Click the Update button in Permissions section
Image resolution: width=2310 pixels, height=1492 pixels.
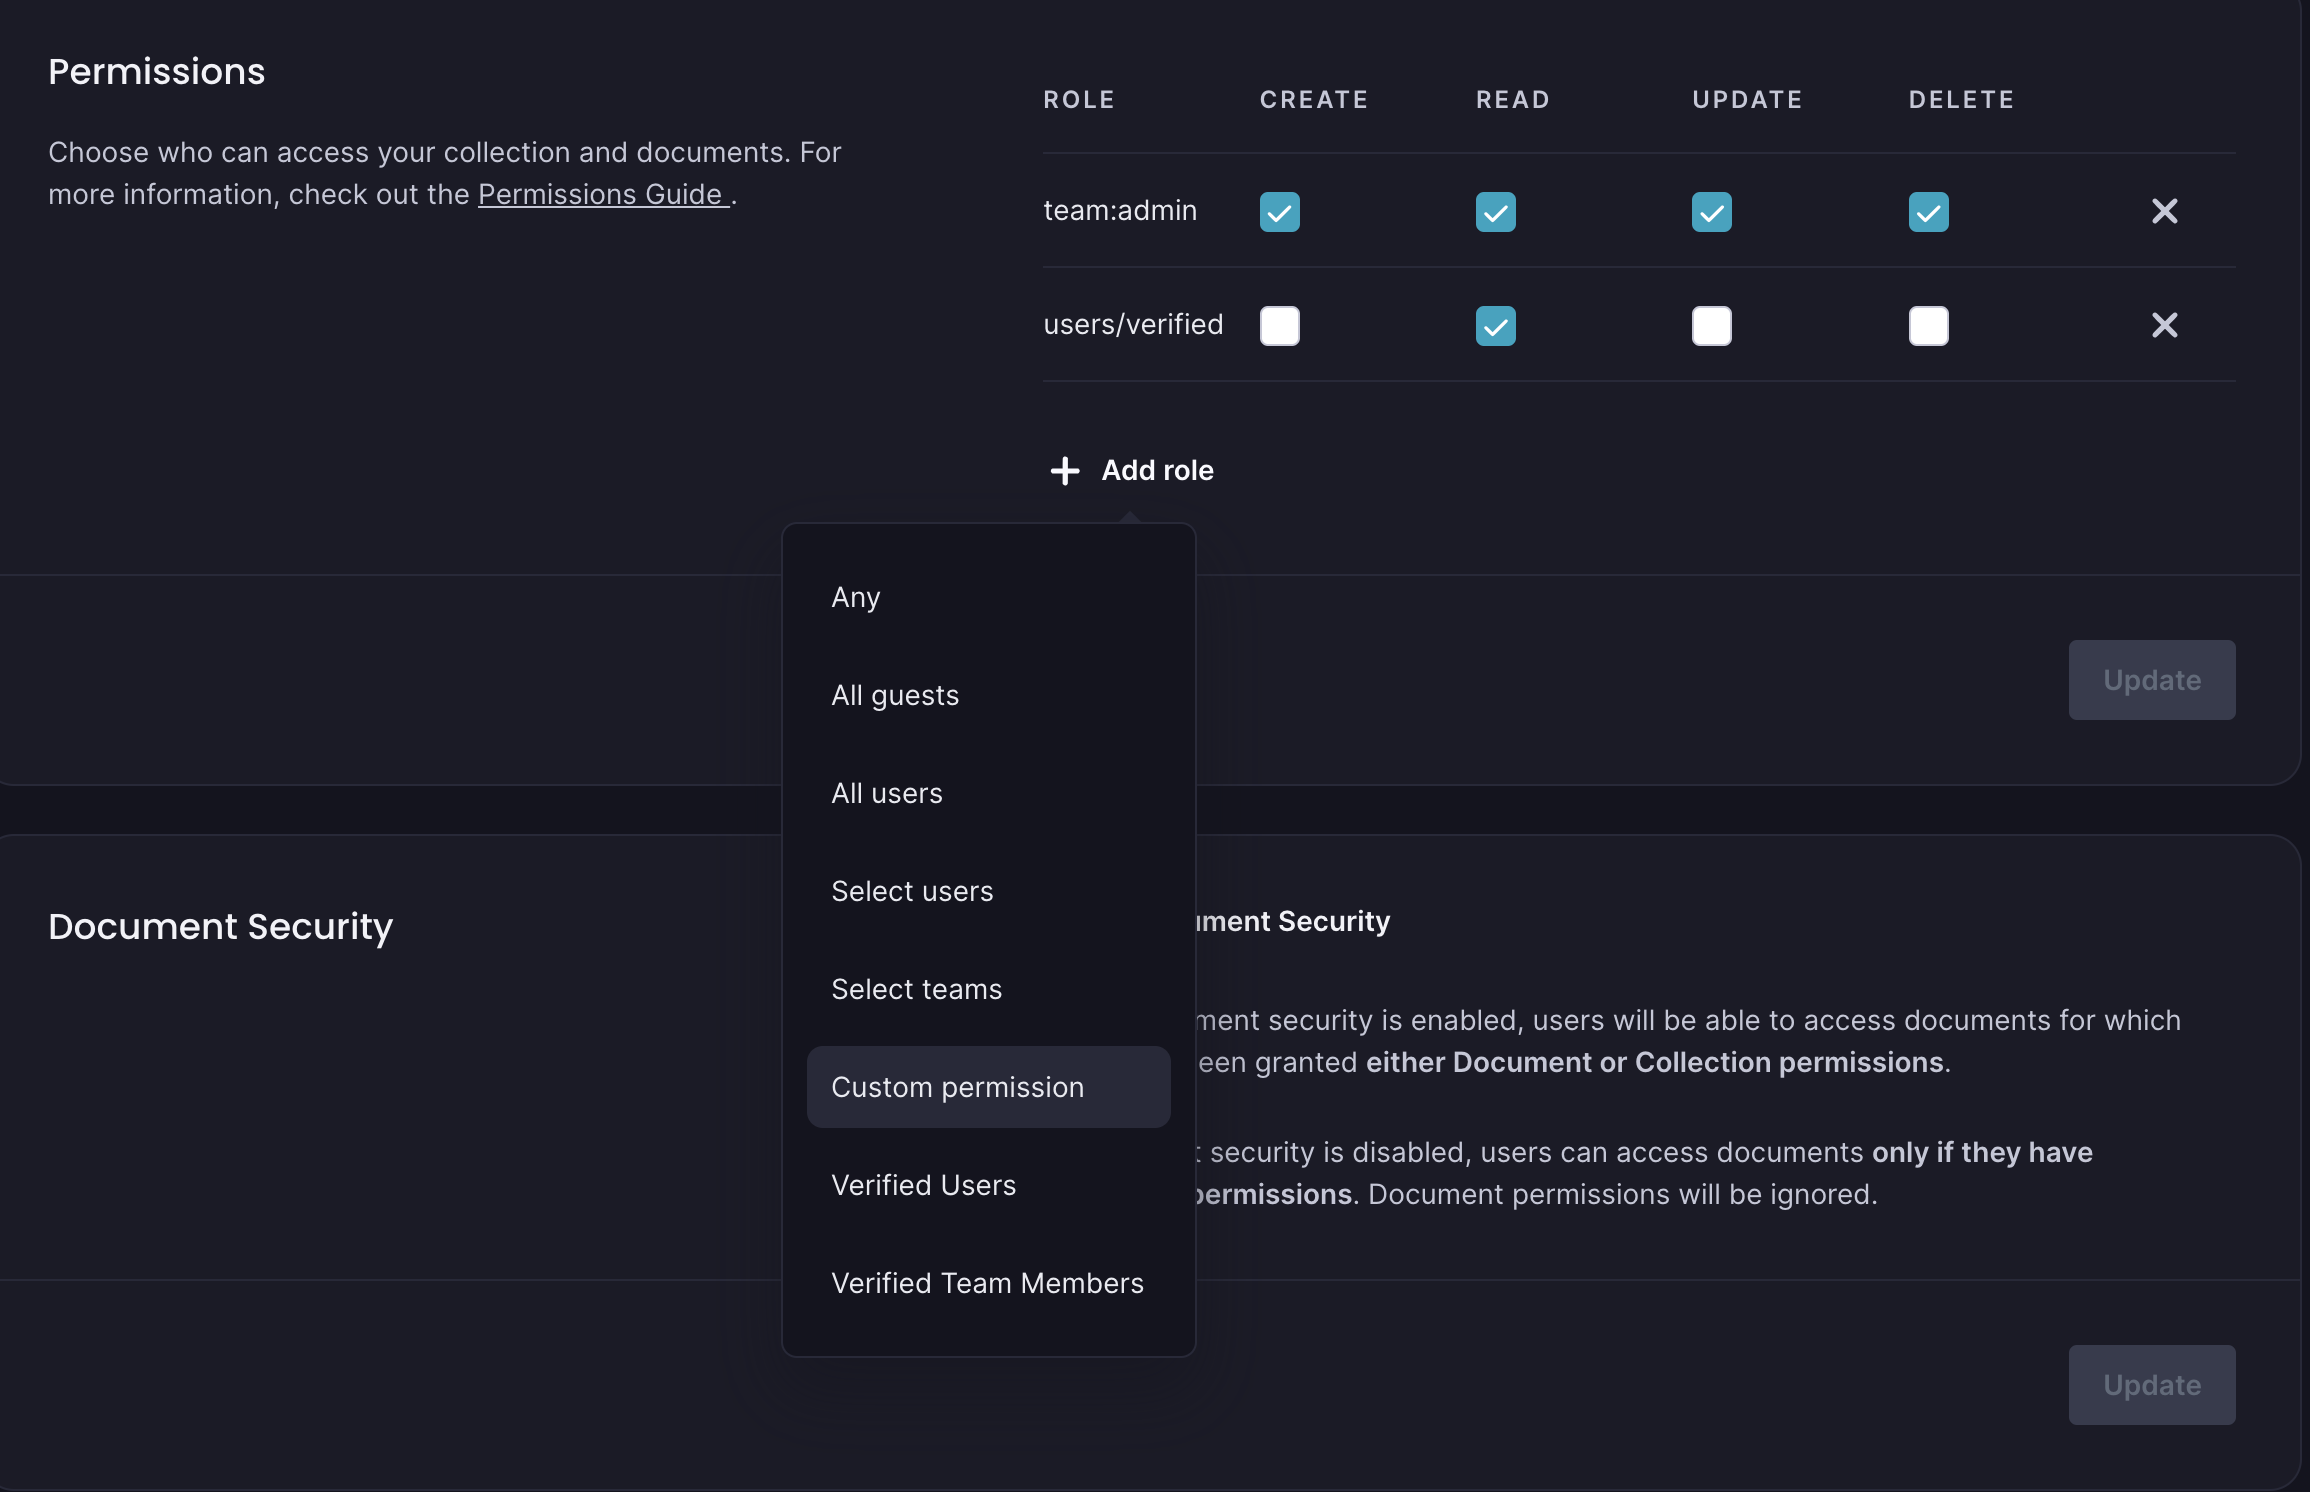pos(2151,679)
